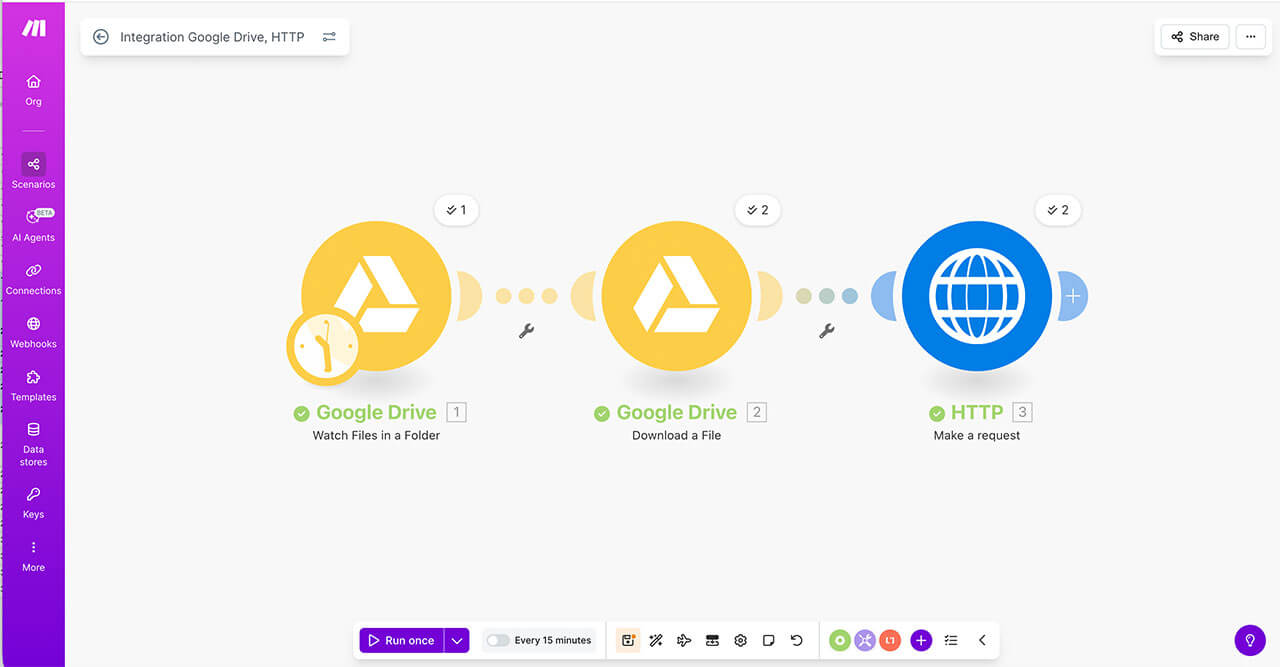The width and height of the screenshot is (1280, 667).
Task: Open scenario settings gear in bottom toolbar
Action: 740,640
